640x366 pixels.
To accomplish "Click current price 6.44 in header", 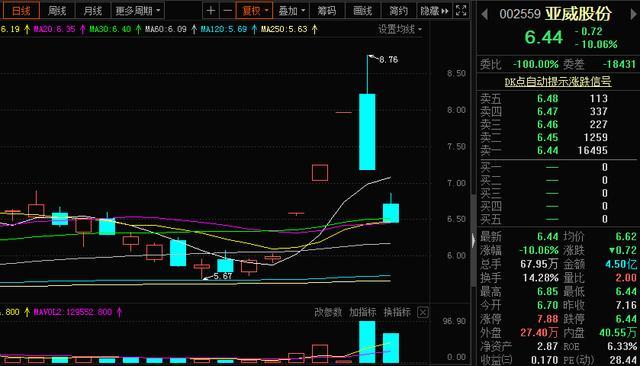I will 544,37.
